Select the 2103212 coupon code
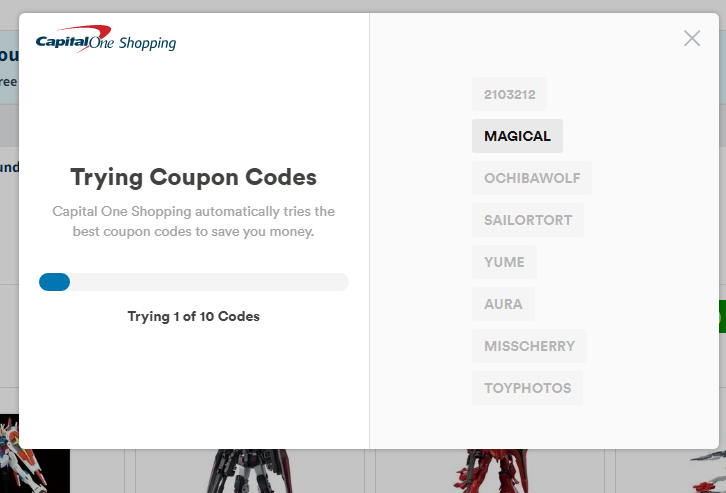Viewport: 726px width, 493px height. point(509,94)
